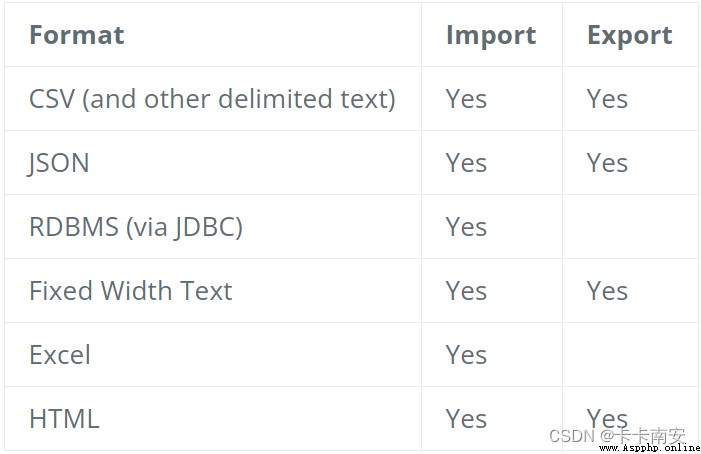The height and width of the screenshot is (454, 701).
Task: Click the Import Yes value for CSV
Action: pyautogui.click(x=466, y=99)
